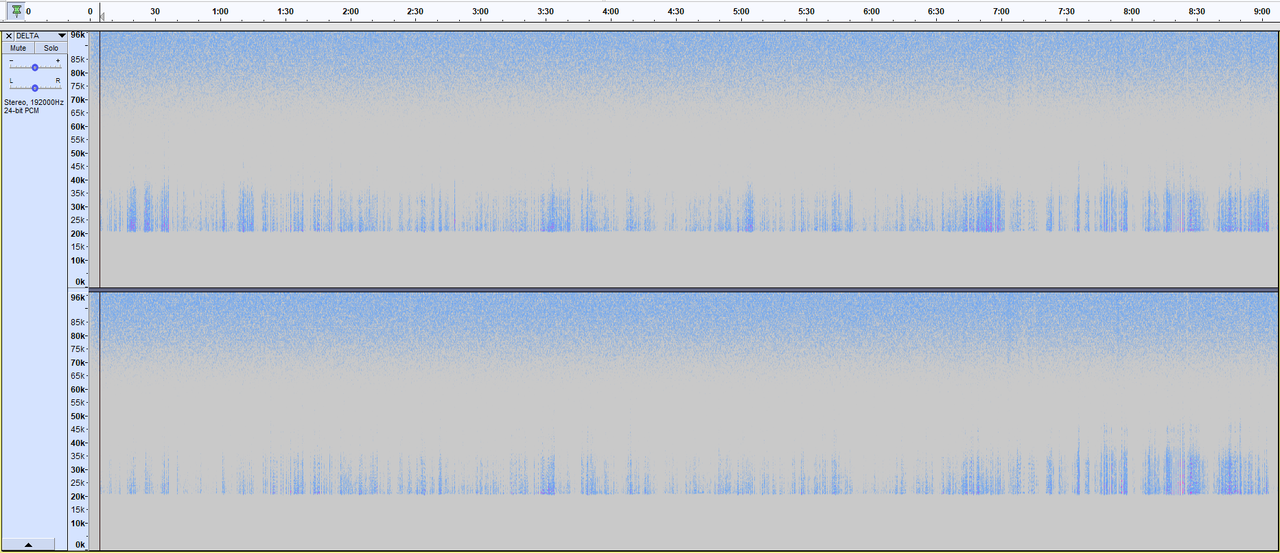The height and width of the screenshot is (553, 1280).
Task: Click timeline ruler at 4:00
Action: pyautogui.click(x=610, y=11)
